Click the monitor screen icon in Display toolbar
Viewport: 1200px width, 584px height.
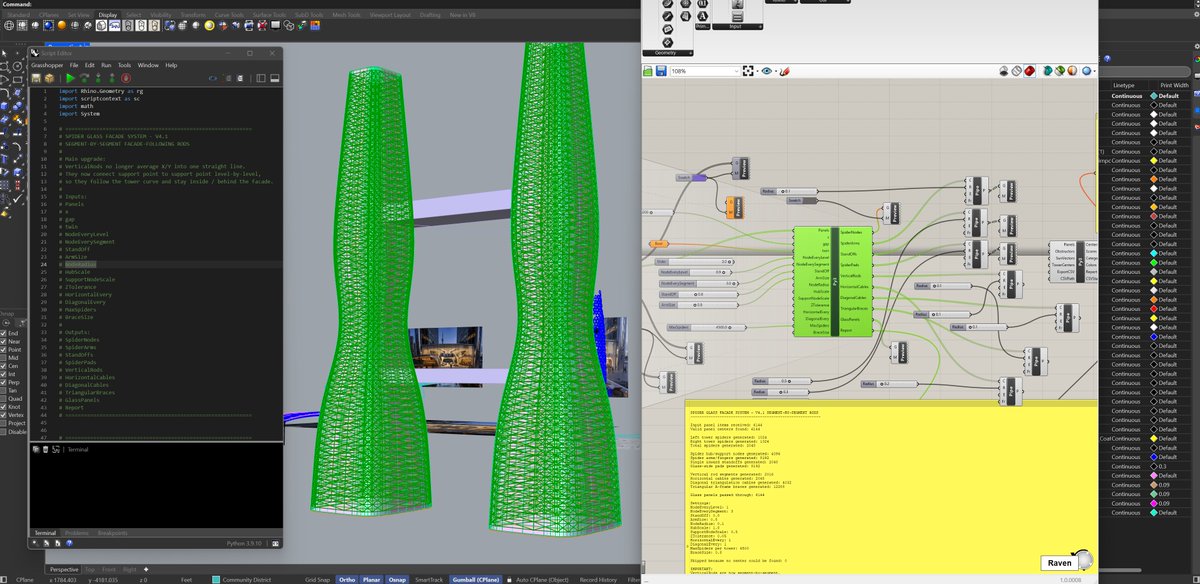275,26
